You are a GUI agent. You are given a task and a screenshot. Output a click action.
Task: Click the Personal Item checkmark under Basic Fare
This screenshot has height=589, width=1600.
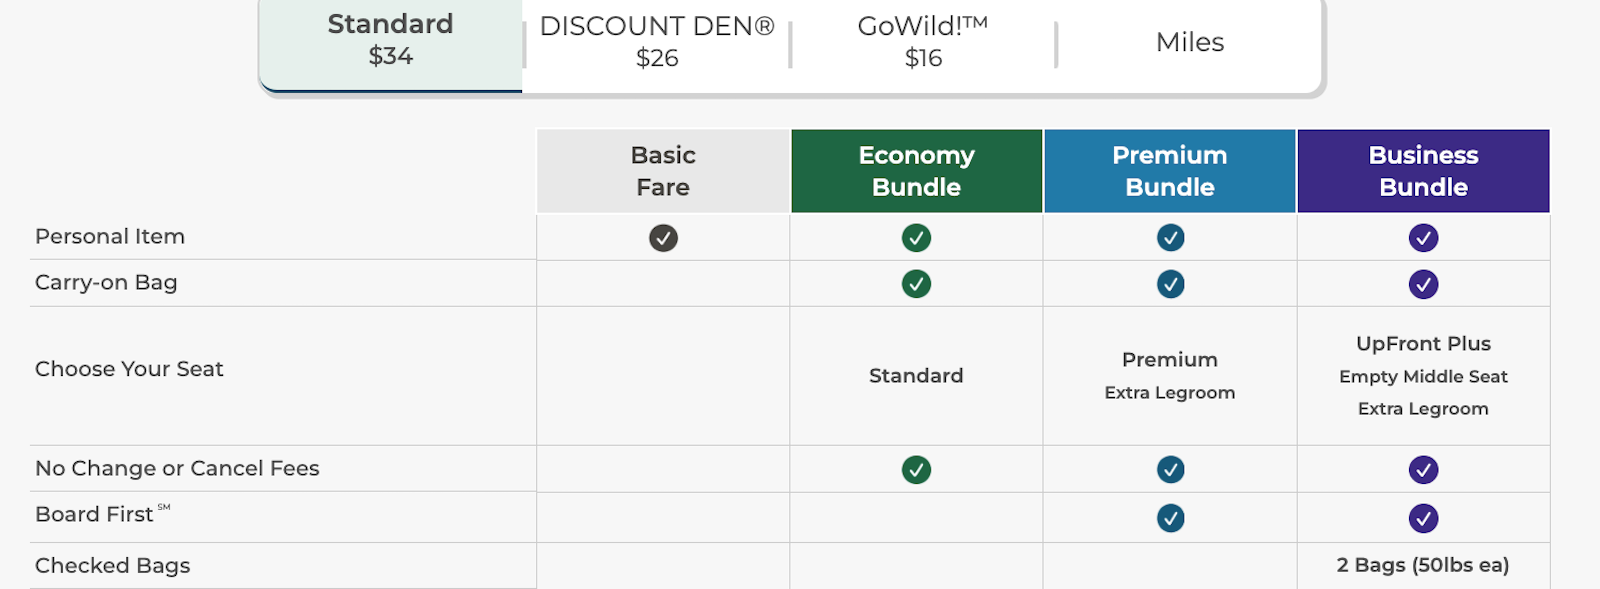coord(661,237)
